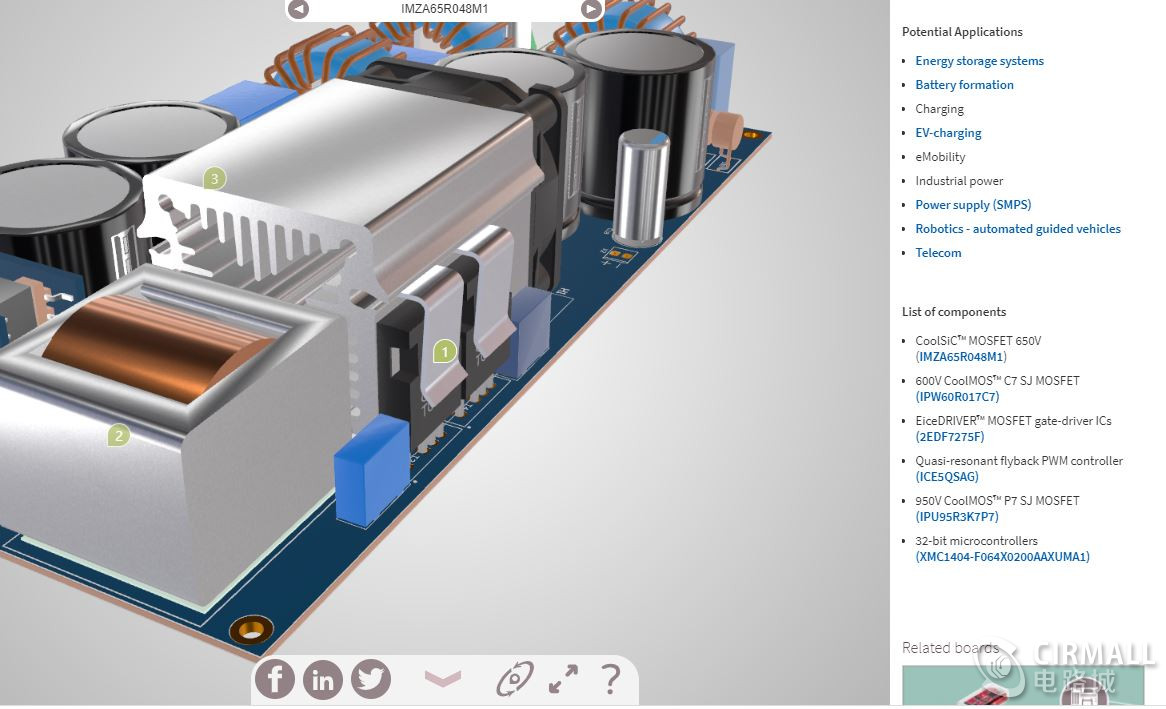Image resolution: width=1166 pixels, height=709 pixels.
Task: Click the related board thumbnail
Action: (x=1022, y=688)
